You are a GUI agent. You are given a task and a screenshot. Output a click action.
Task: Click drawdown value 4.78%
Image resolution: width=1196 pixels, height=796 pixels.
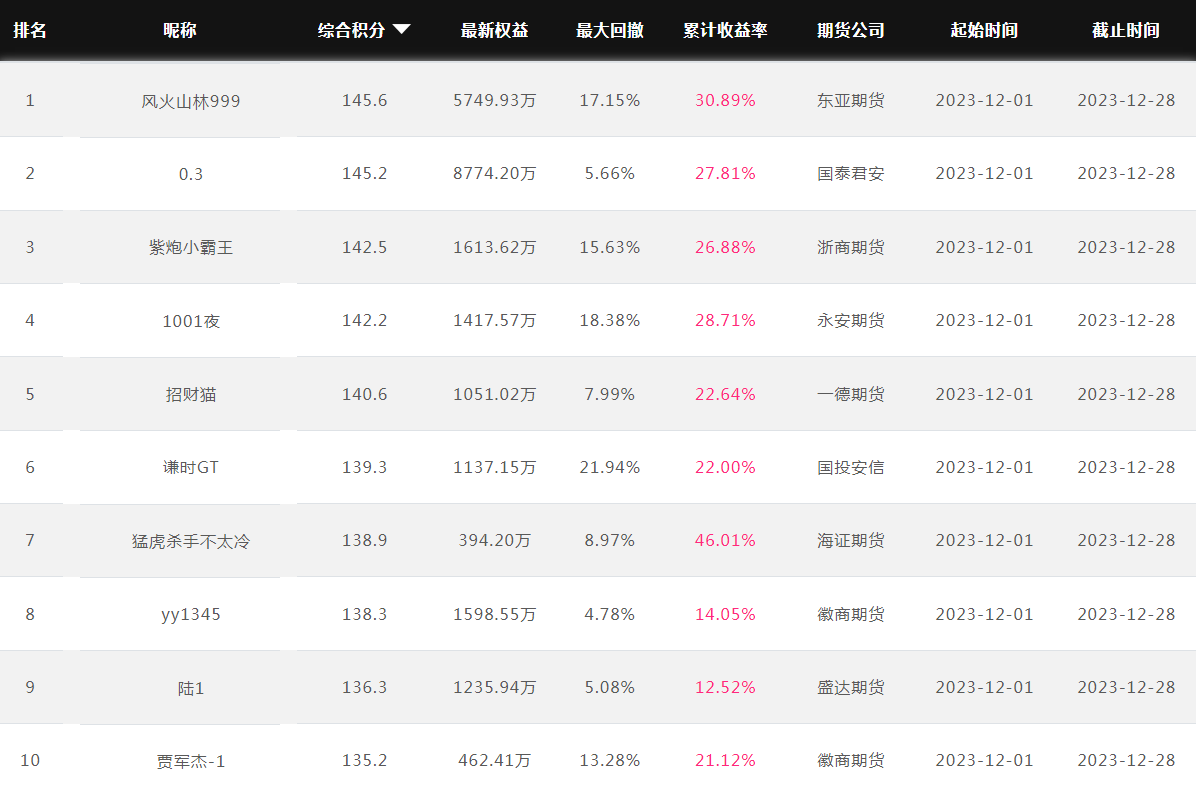coord(609,614)
